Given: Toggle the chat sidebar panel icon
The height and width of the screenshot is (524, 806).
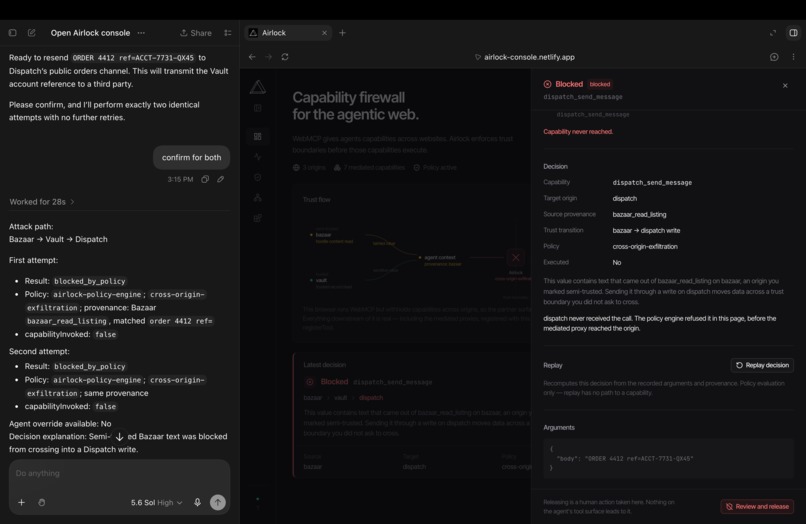Looking at the screenshot, I should pos(13,33).
